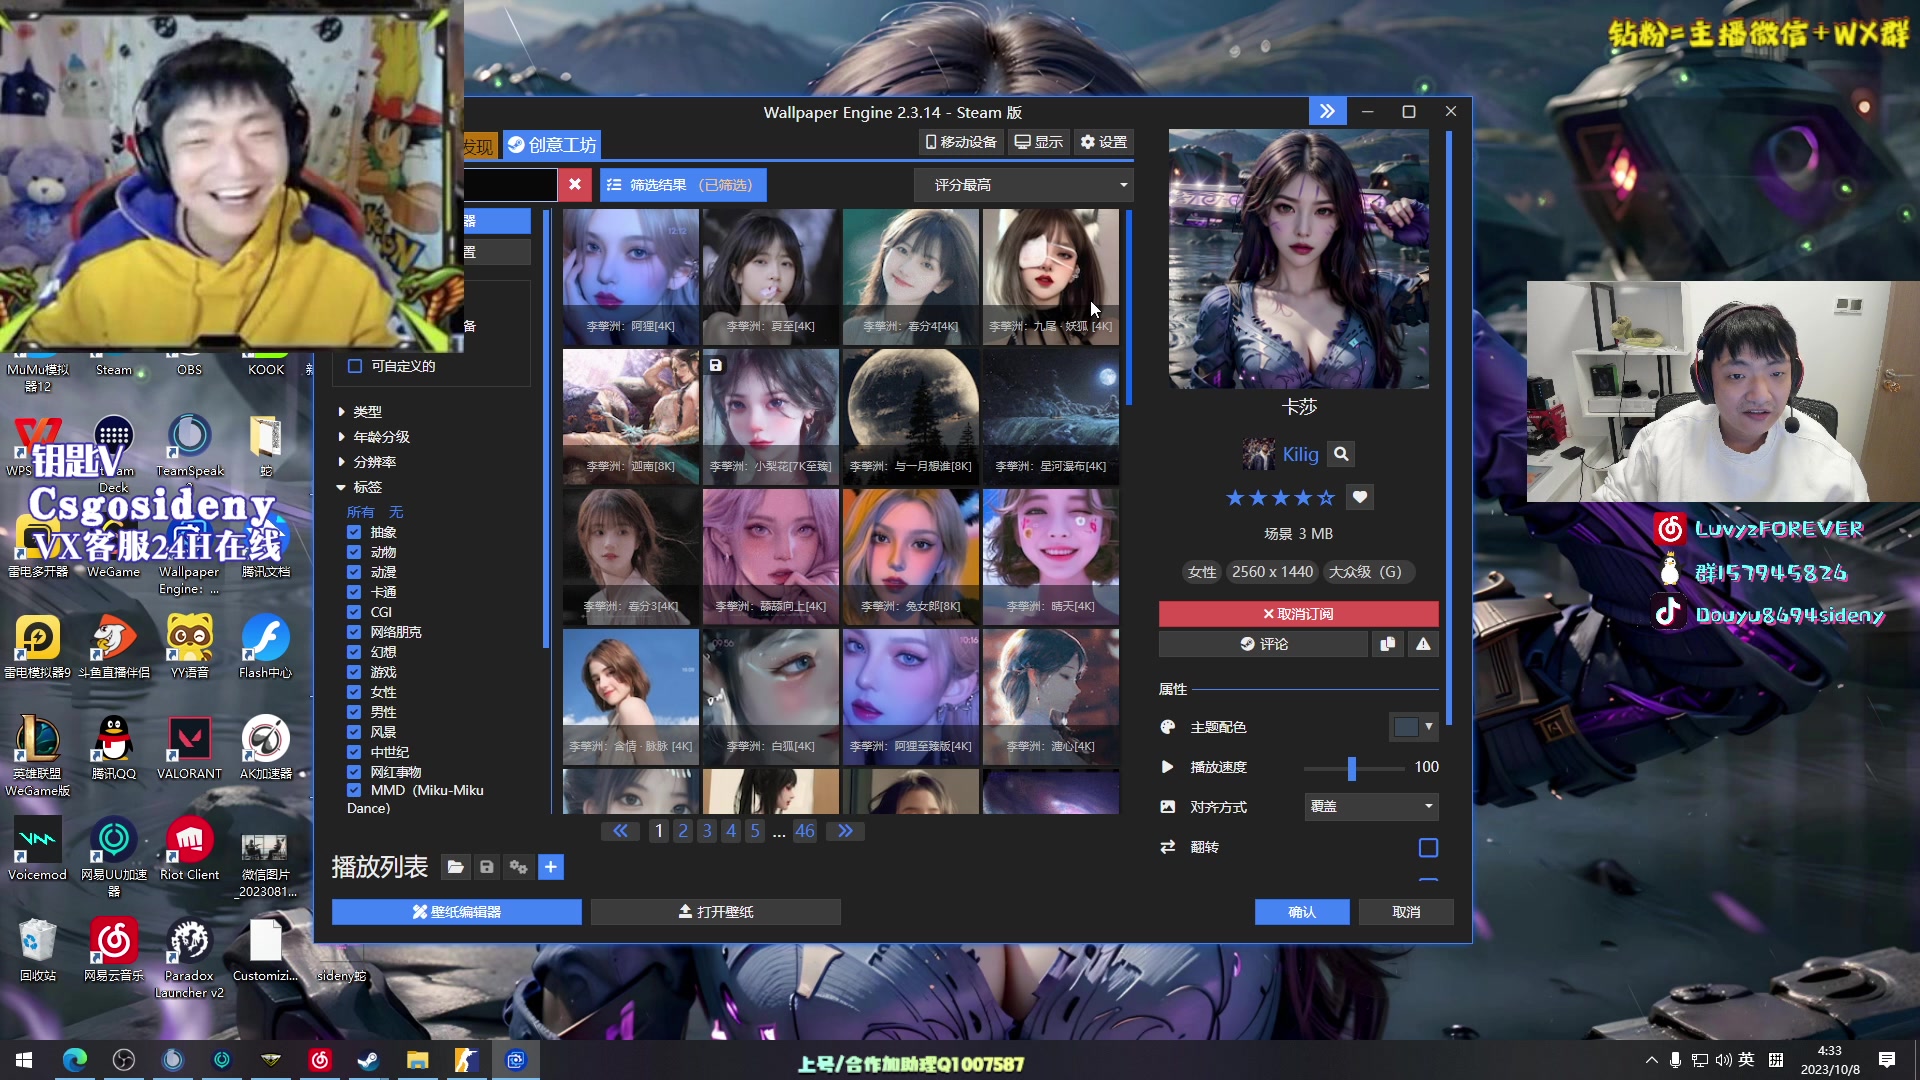
Task: Favorite the wallpaper with heart icon
Action: click(x=1359, y=497)
